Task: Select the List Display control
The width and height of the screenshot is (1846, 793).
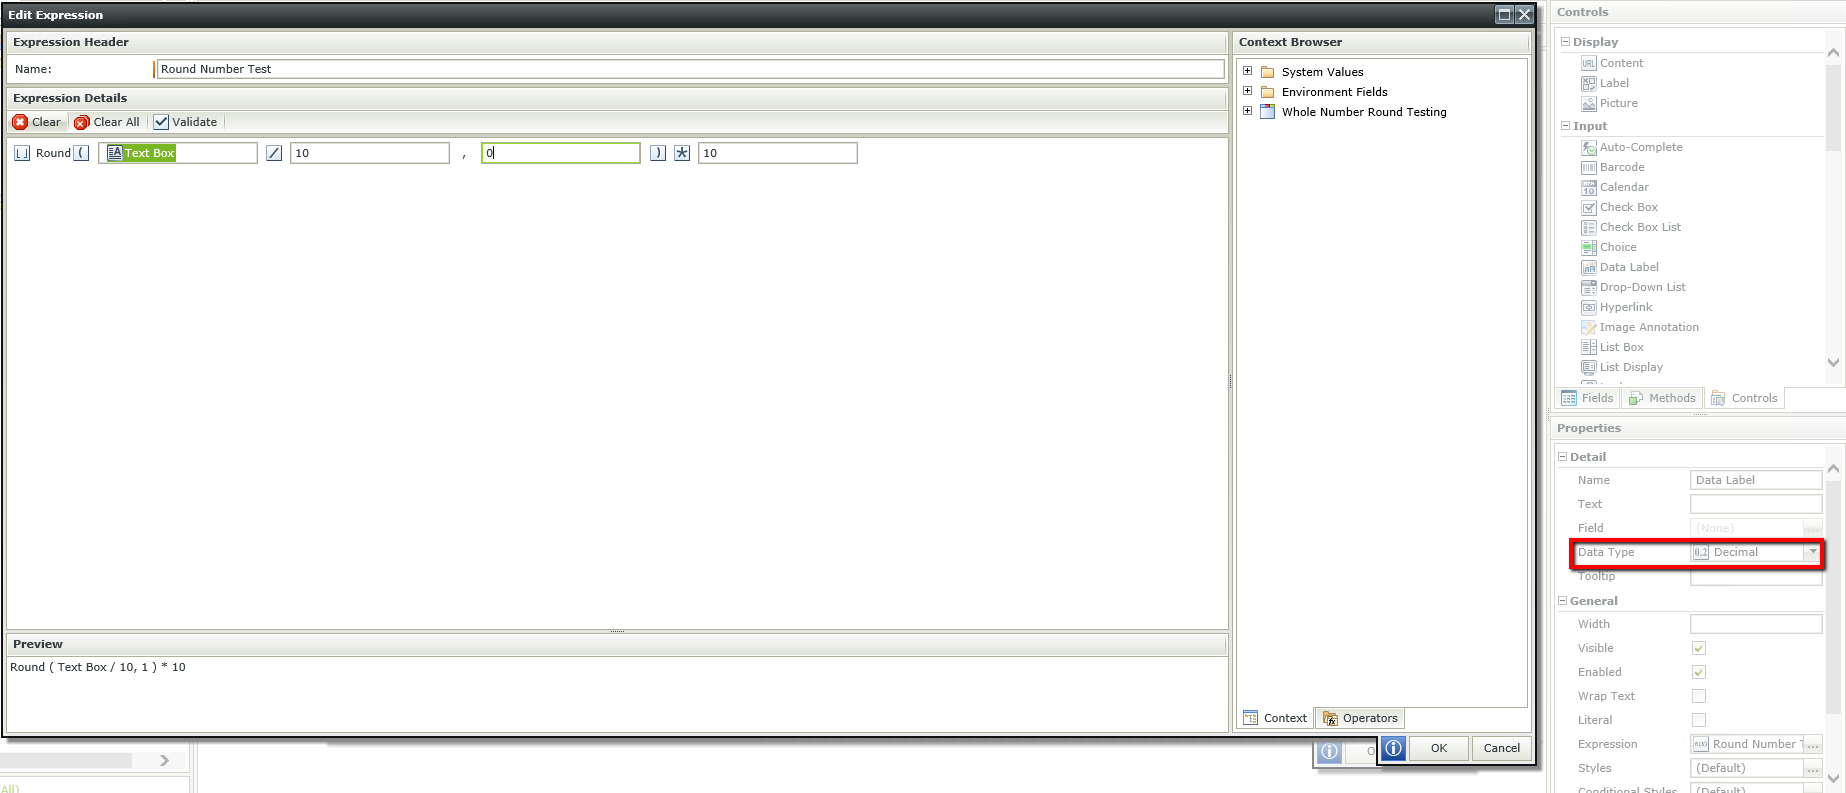Action: coord(1622,367)
